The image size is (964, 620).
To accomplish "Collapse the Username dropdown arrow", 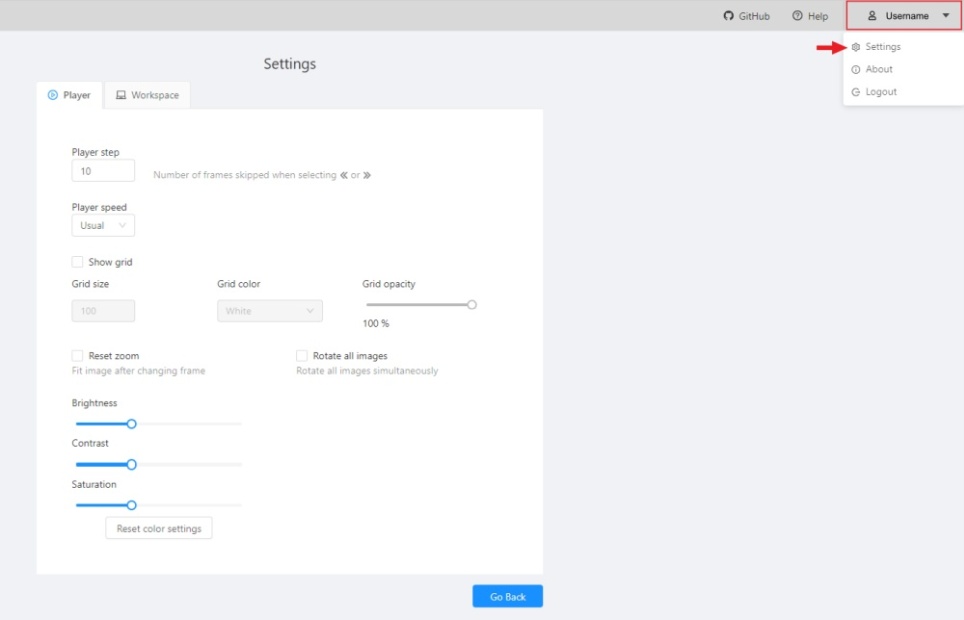I will (x=946, y=16).
